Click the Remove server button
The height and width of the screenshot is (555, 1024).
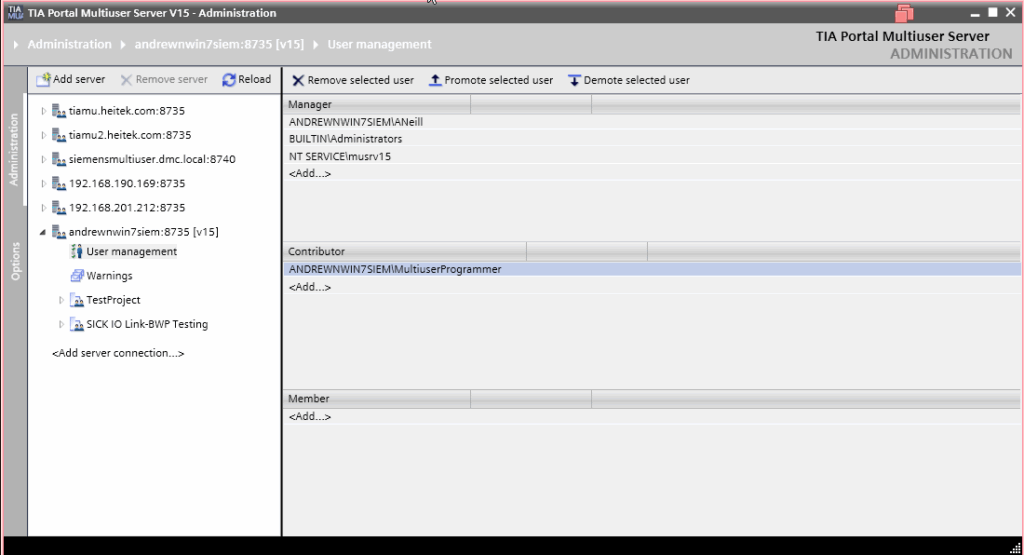(164, 80)
